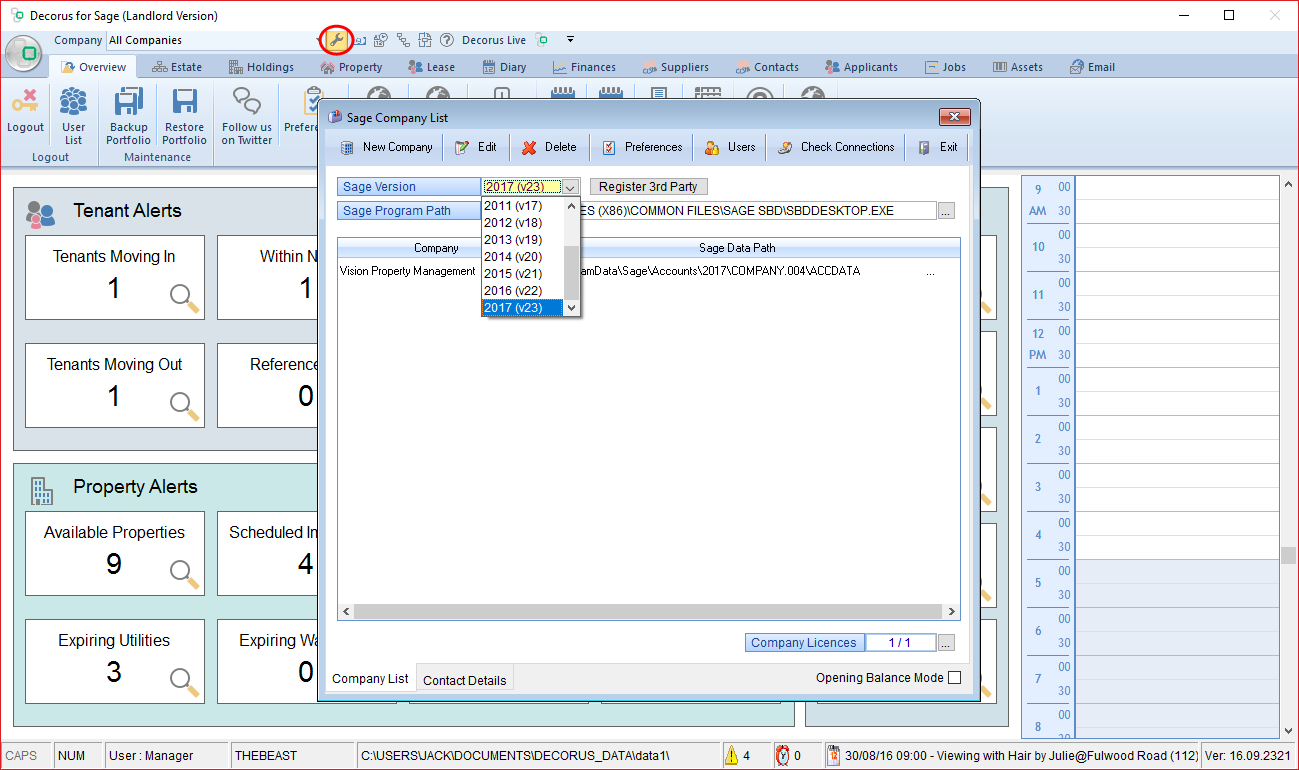The image size is (1299, 770).
Task: Click New Company in the dialog toolbar
Action: [386, 147]
